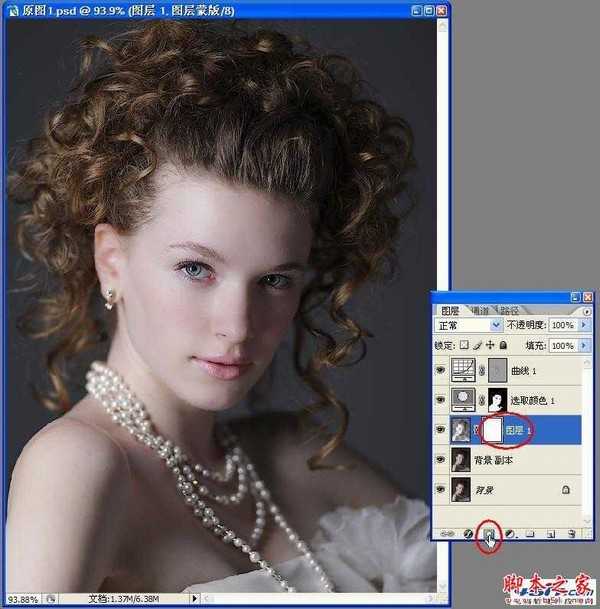Click the Photoshop file icon in the document title bar
The width and height of the screenshot is (600, 609).
[x=13, y=10]
